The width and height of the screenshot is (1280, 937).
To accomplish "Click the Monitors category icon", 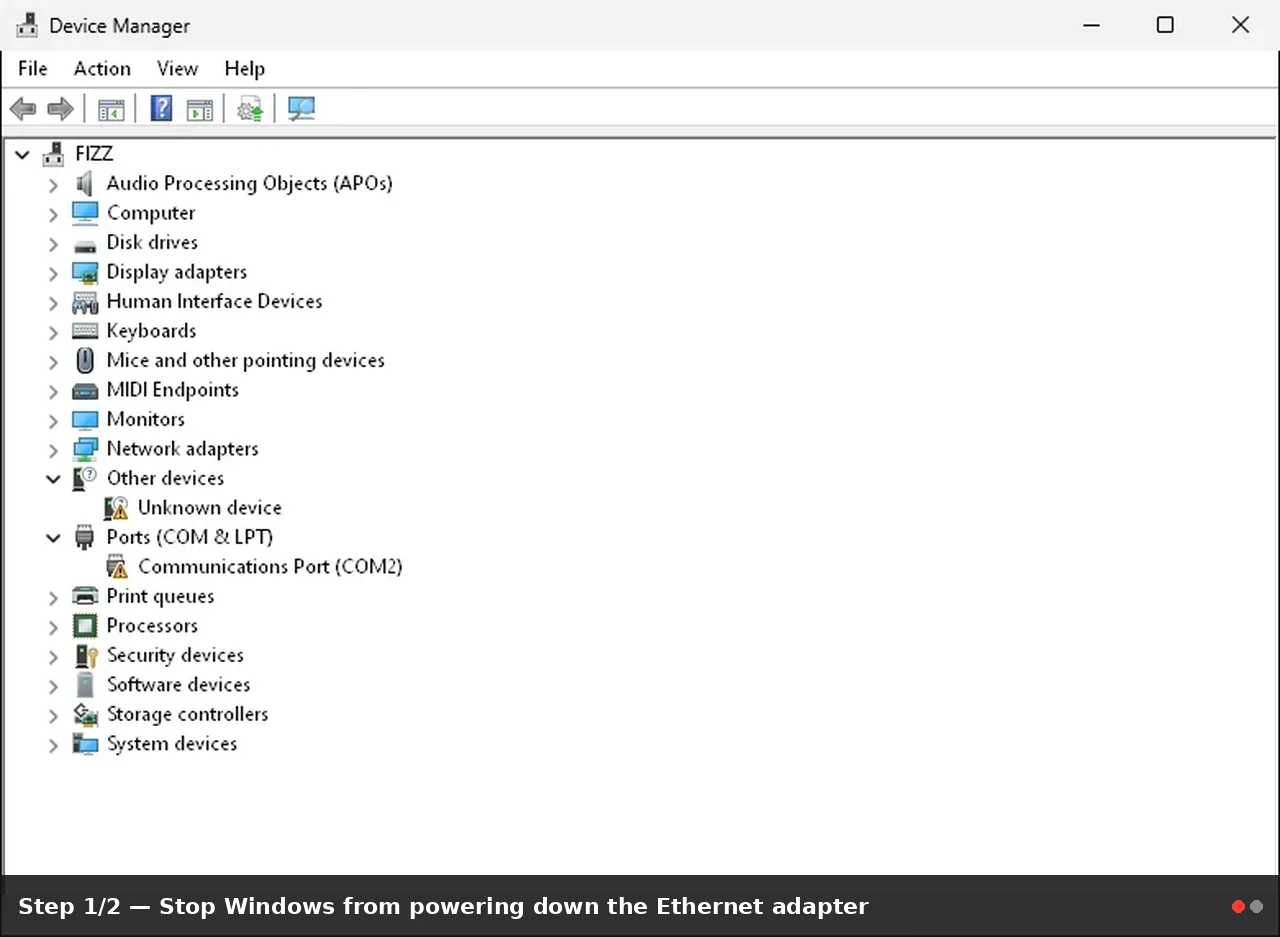I will point(85,419).
